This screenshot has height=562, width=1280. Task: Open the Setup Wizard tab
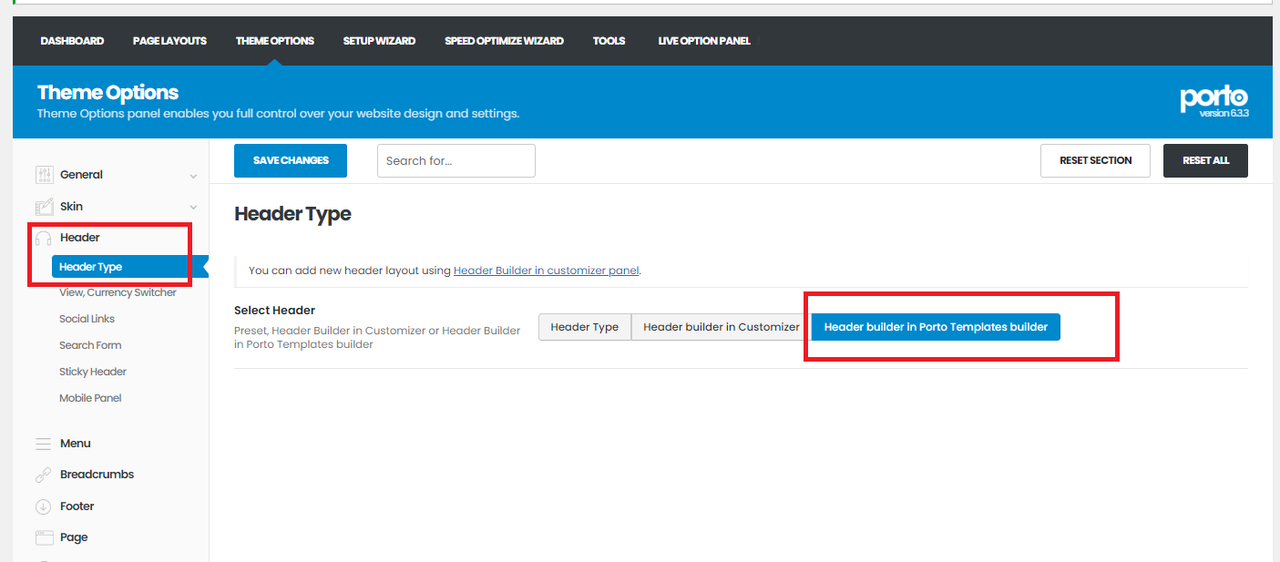(379, 41)
